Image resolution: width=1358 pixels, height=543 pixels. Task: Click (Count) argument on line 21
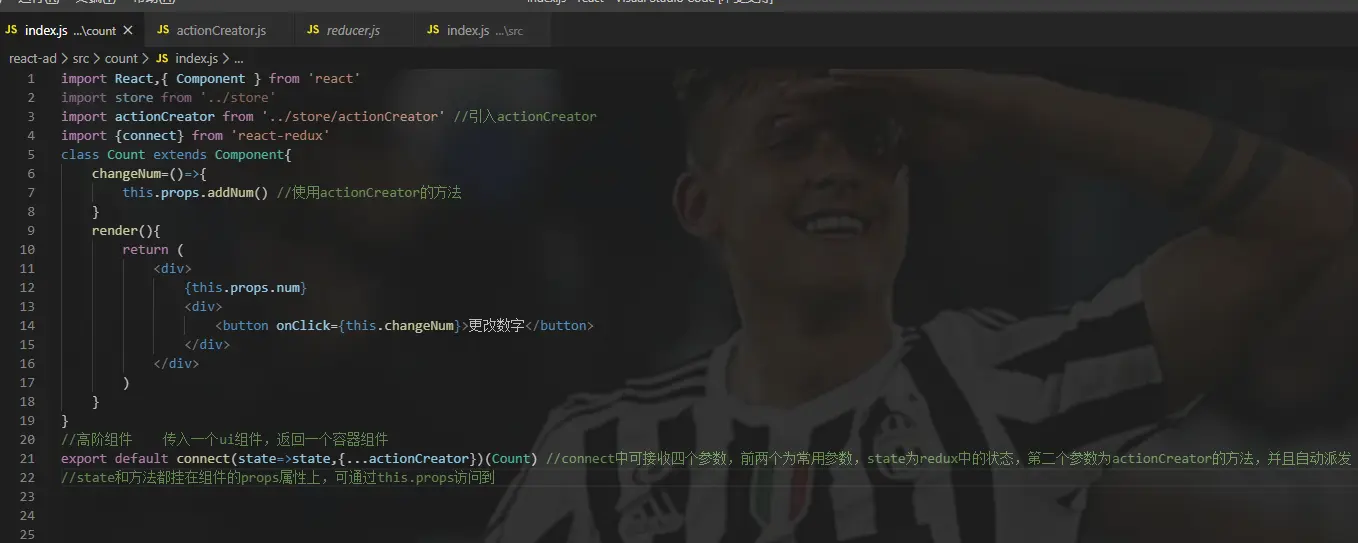[512, 459]
